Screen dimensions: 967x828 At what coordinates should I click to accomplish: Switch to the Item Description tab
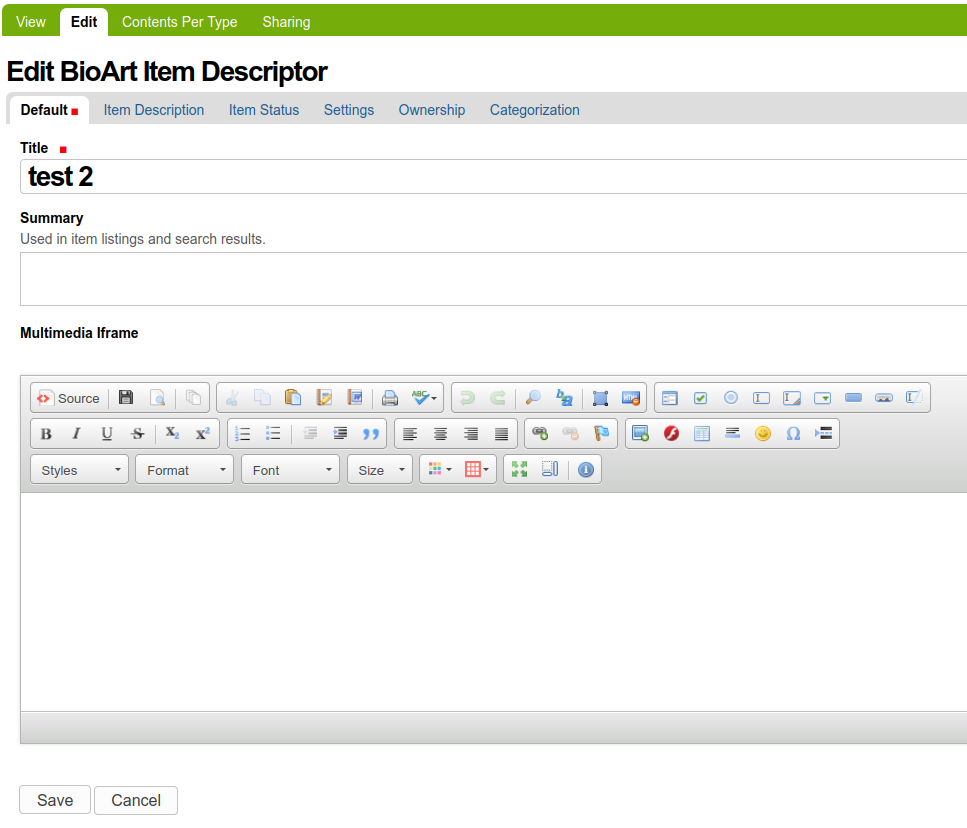[x=154, y=110]
